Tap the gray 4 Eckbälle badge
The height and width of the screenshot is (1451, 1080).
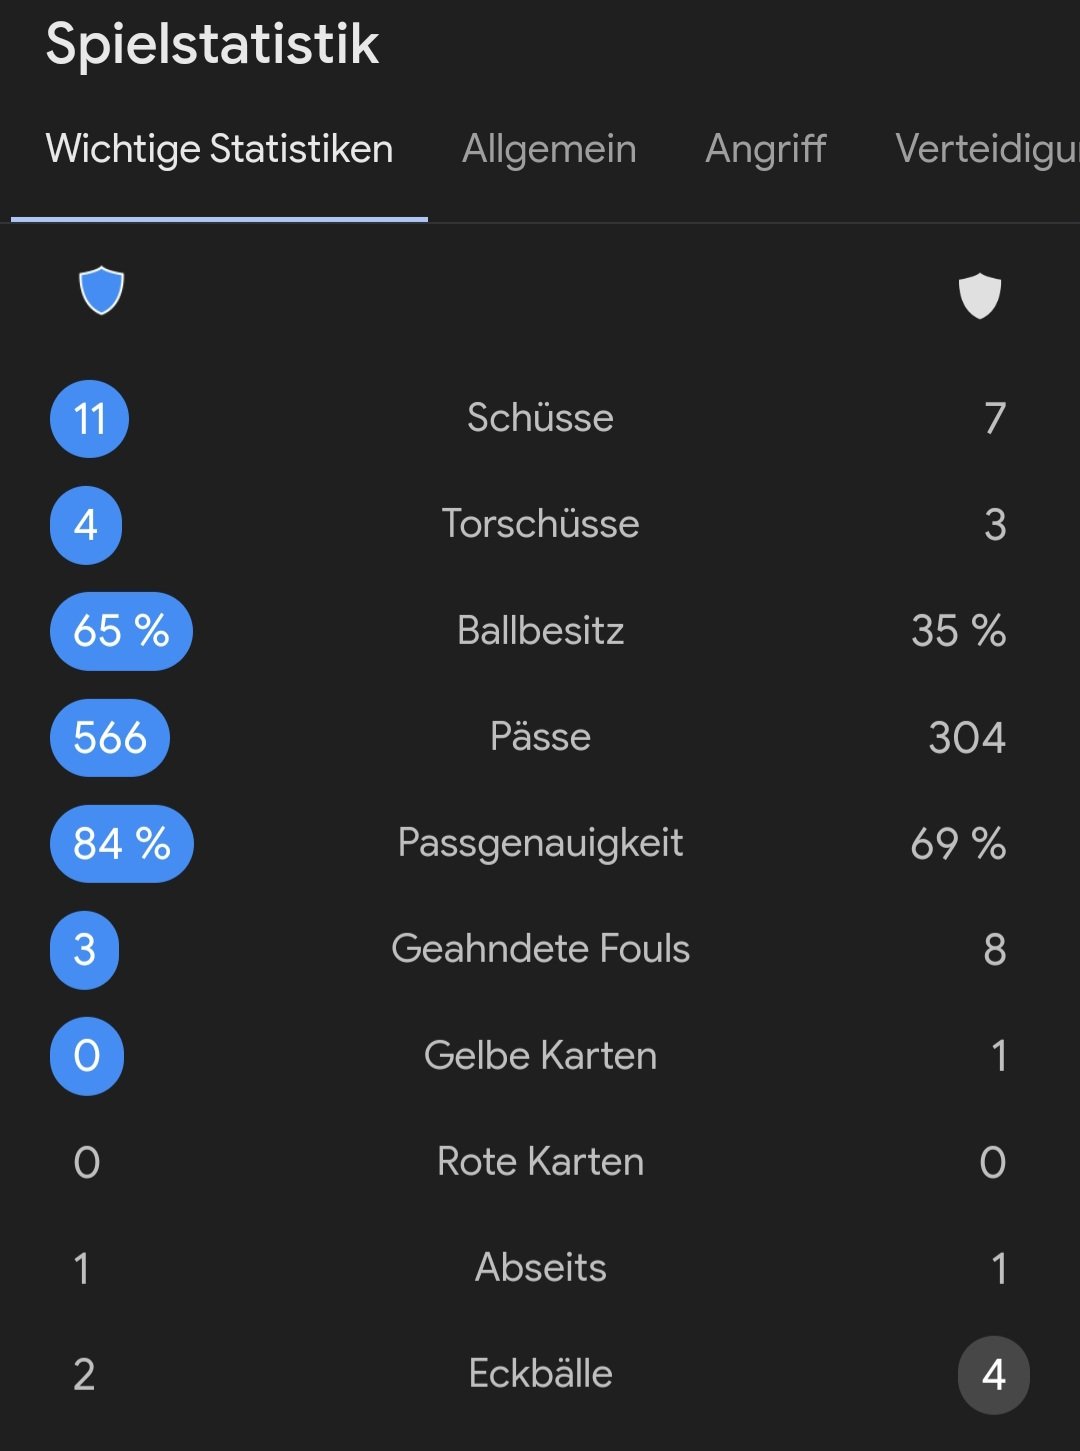click(994, 1375)
